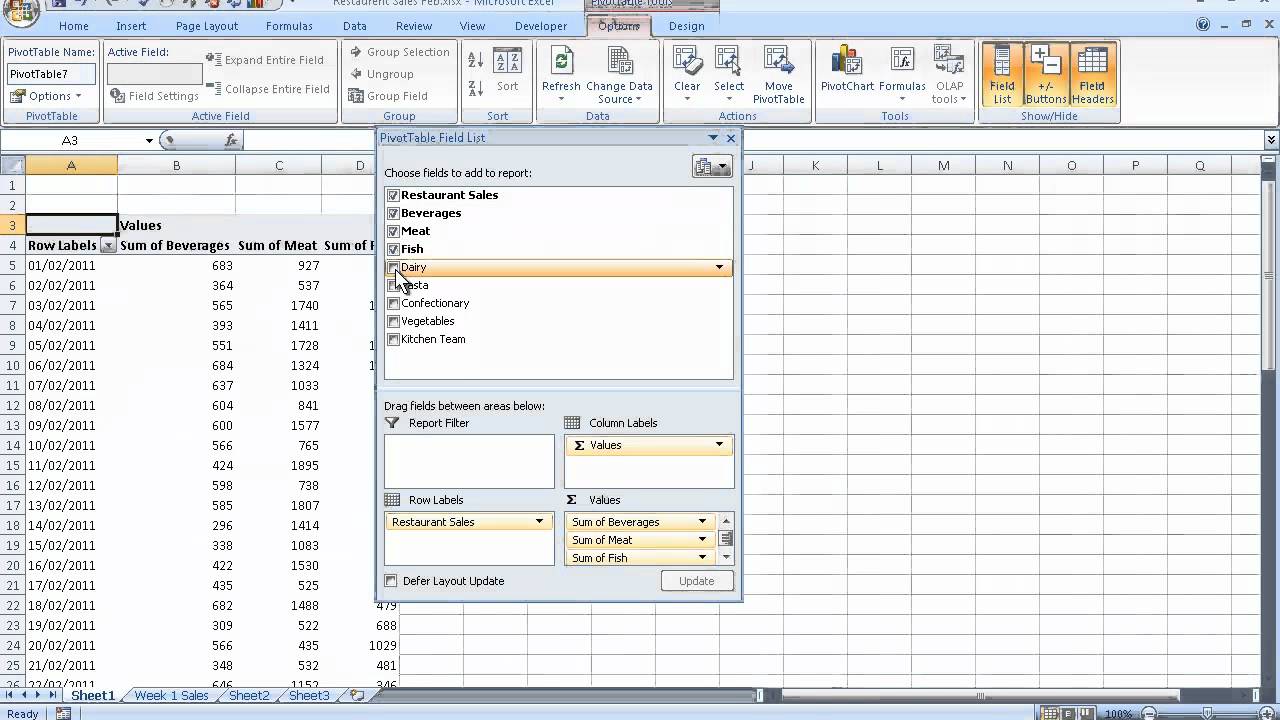The width and height of the screenshot is (1280, 720).
Task: Click Group Selection
Action: point(399,52)
